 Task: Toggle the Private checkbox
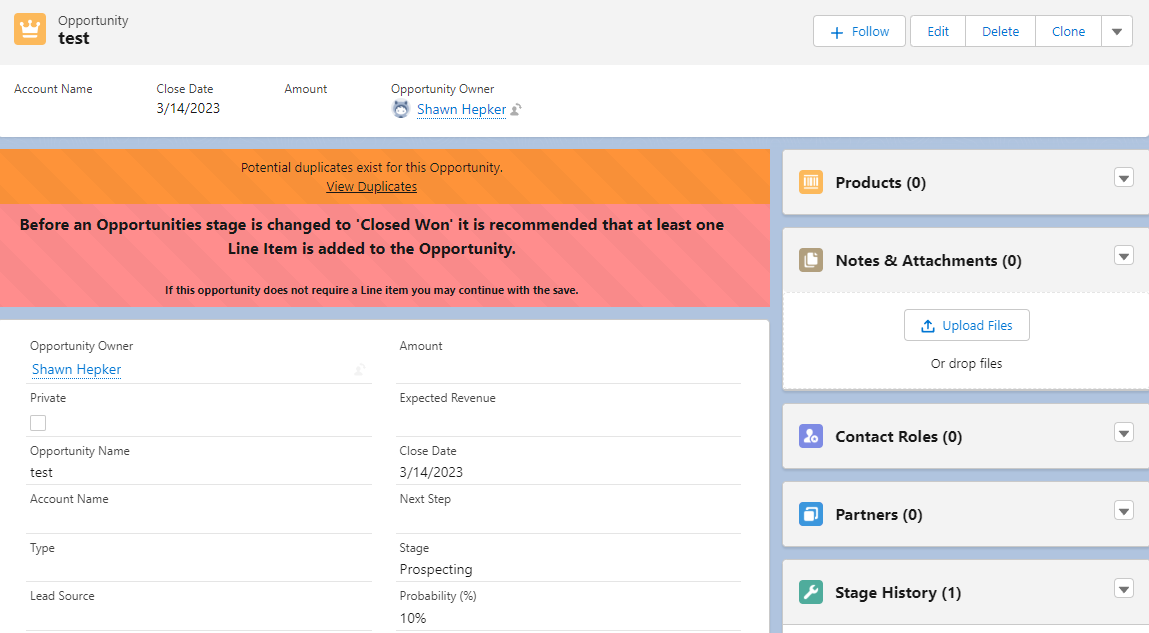38,423
